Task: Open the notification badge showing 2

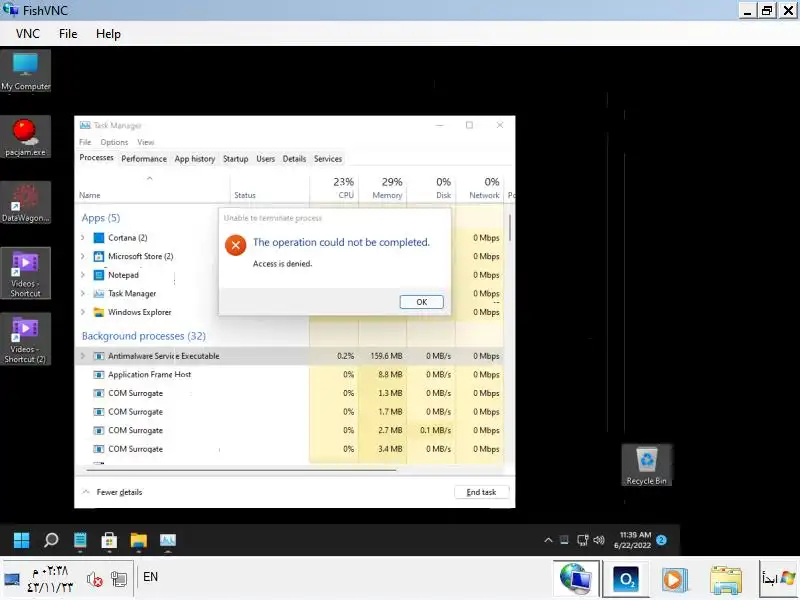Action: pos(662,540)
